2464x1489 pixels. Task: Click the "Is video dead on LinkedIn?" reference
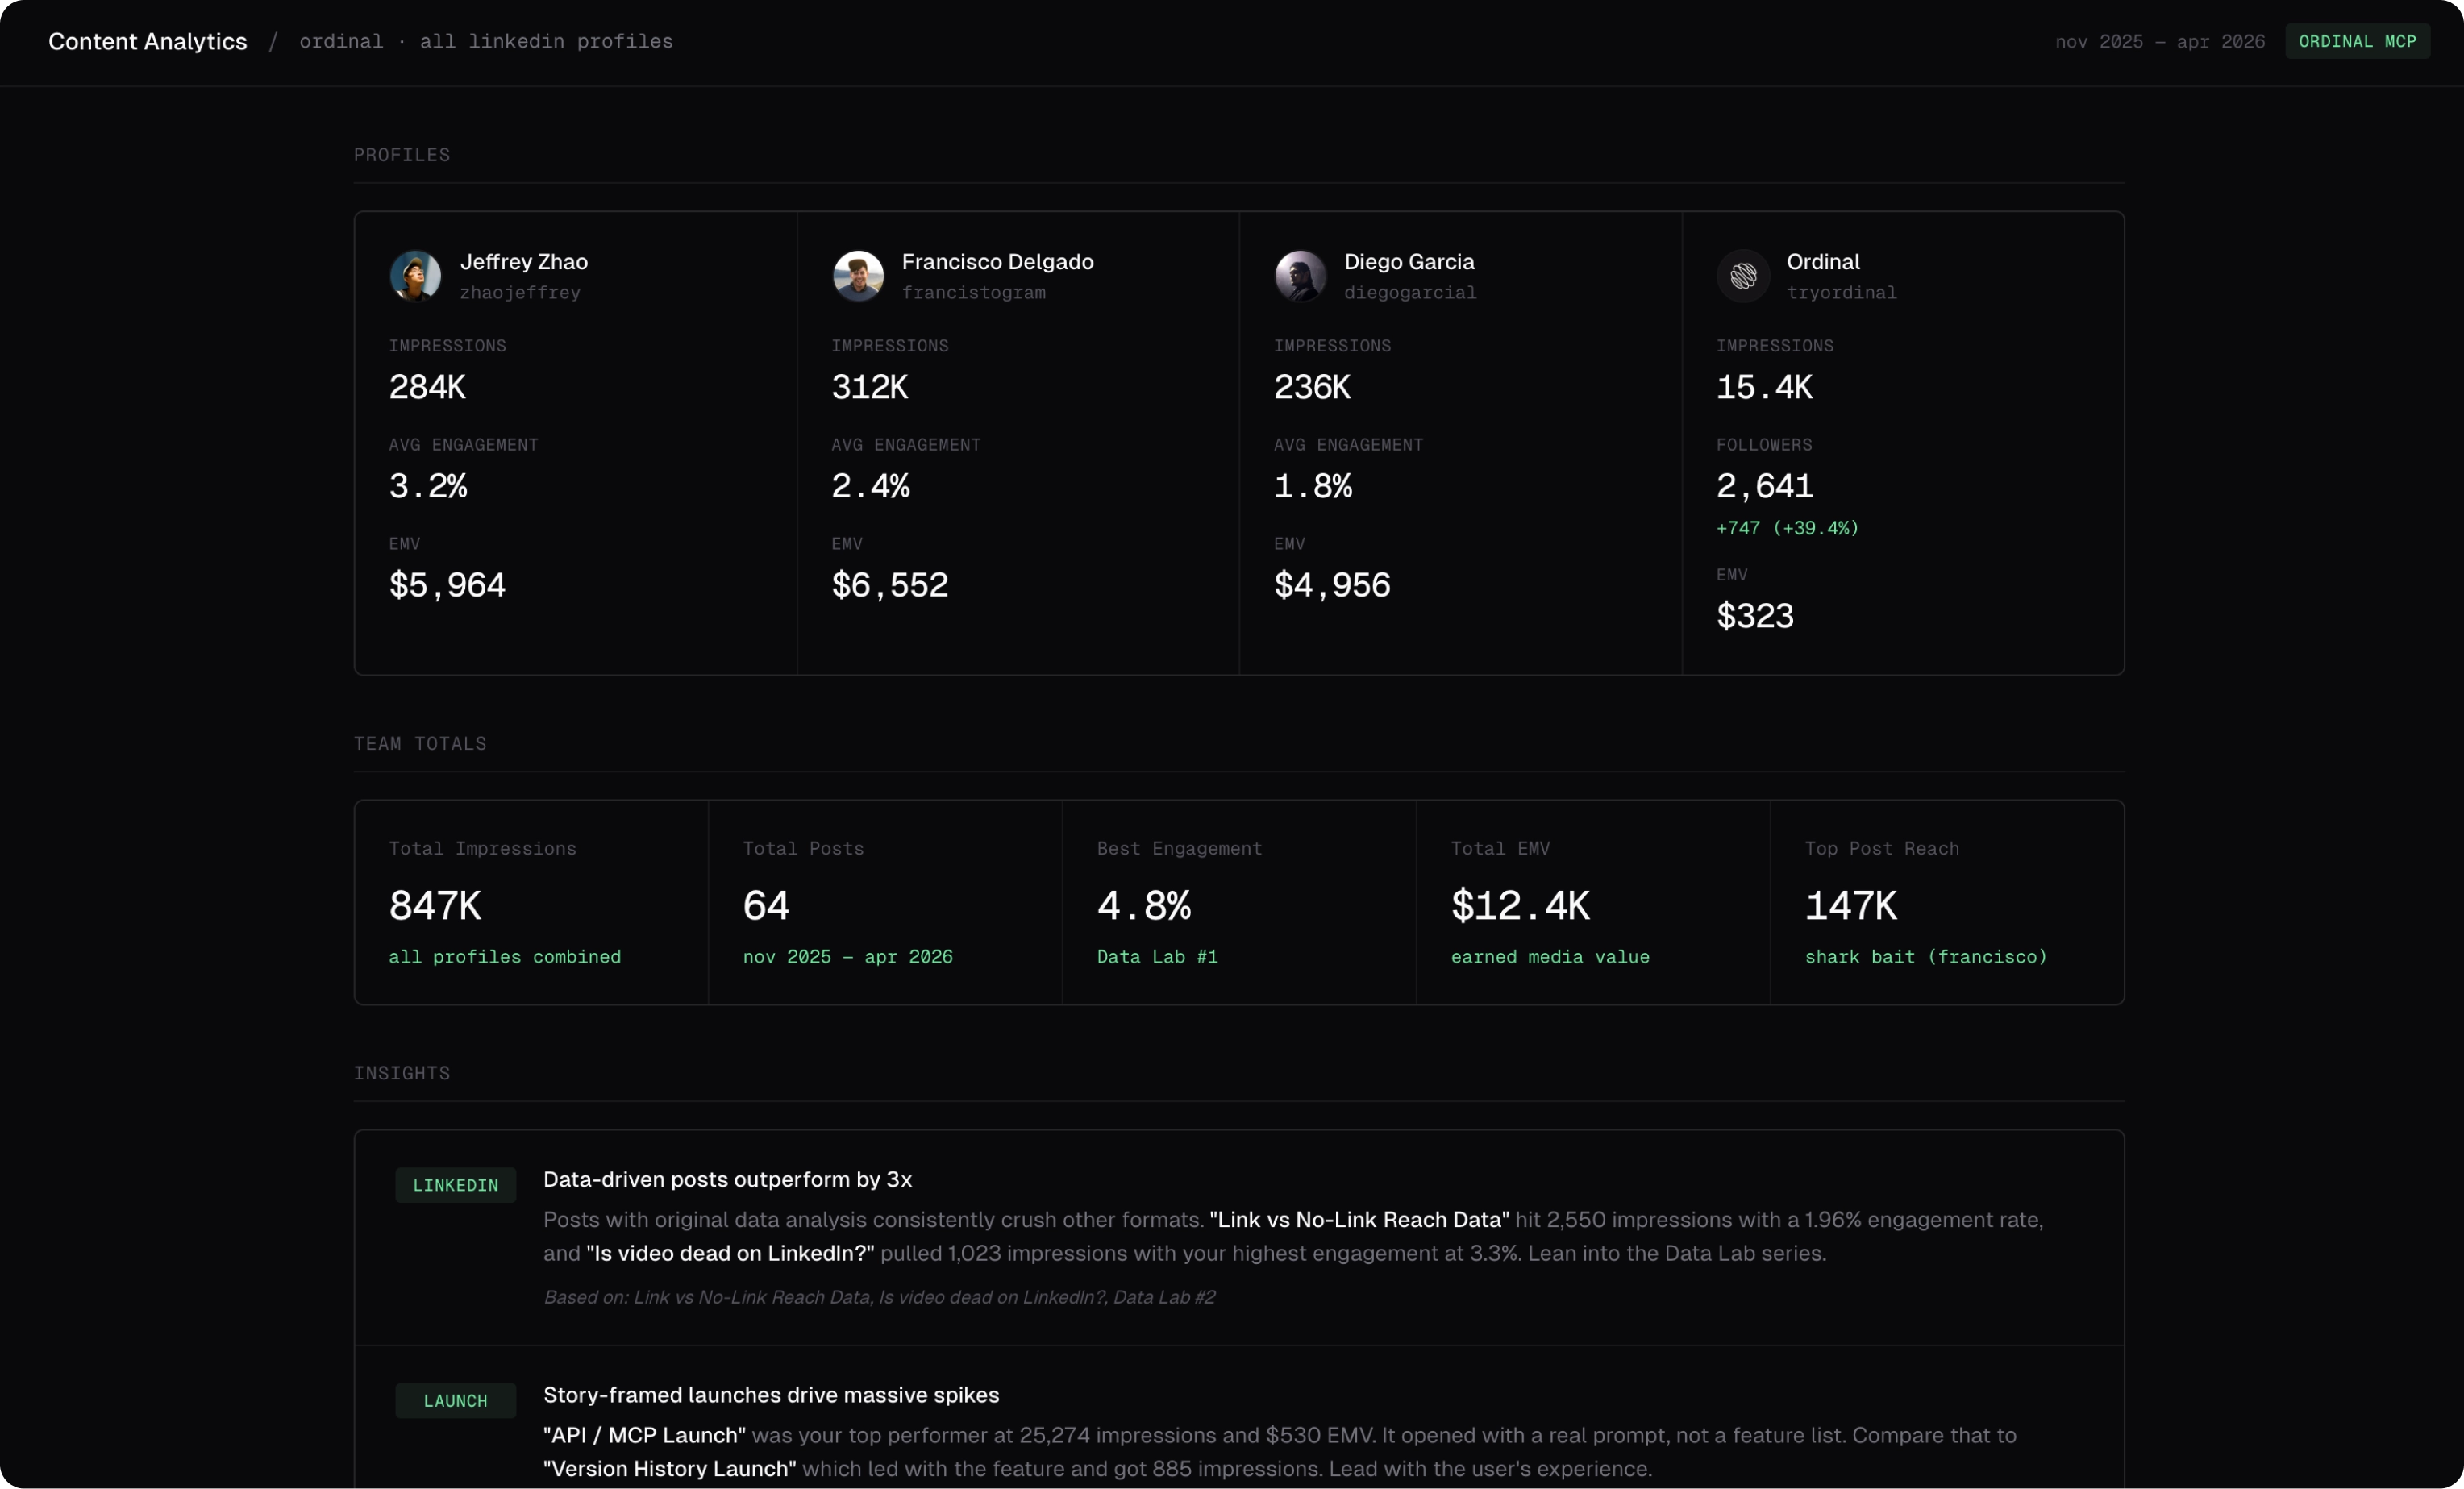(x=730, y=1253)
